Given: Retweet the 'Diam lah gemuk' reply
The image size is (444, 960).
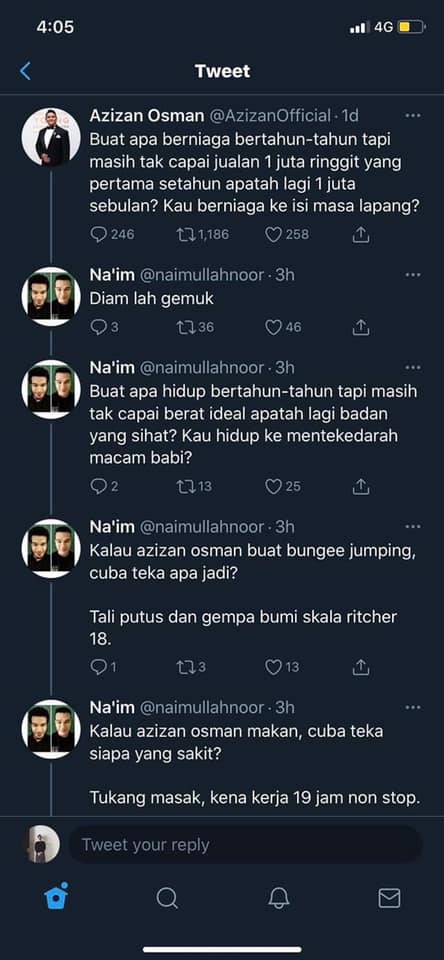Looking at the screenshot, I should 186,328.
